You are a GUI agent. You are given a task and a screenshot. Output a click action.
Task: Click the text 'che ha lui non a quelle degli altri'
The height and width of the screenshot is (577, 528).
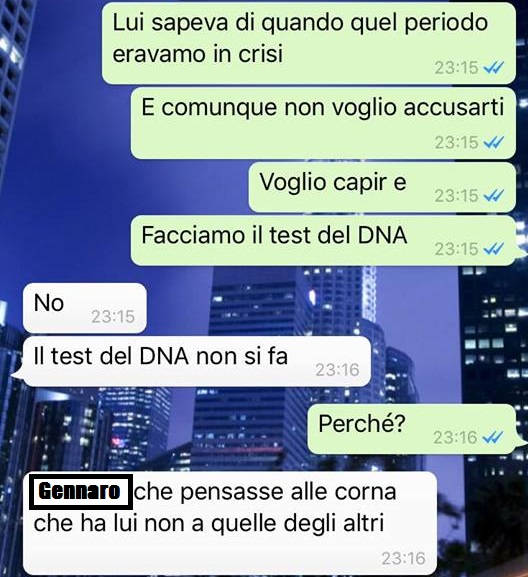(209, 523)
